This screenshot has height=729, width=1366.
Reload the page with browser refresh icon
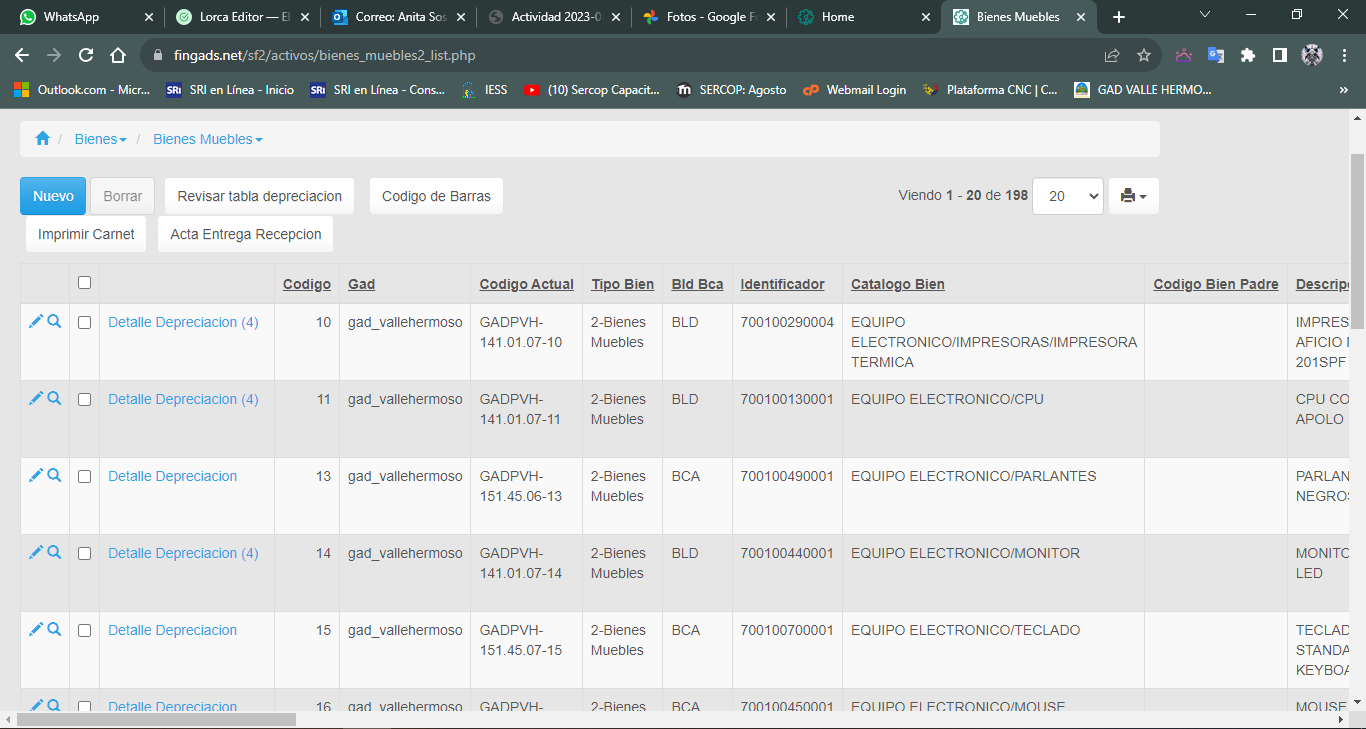(86, 56)
